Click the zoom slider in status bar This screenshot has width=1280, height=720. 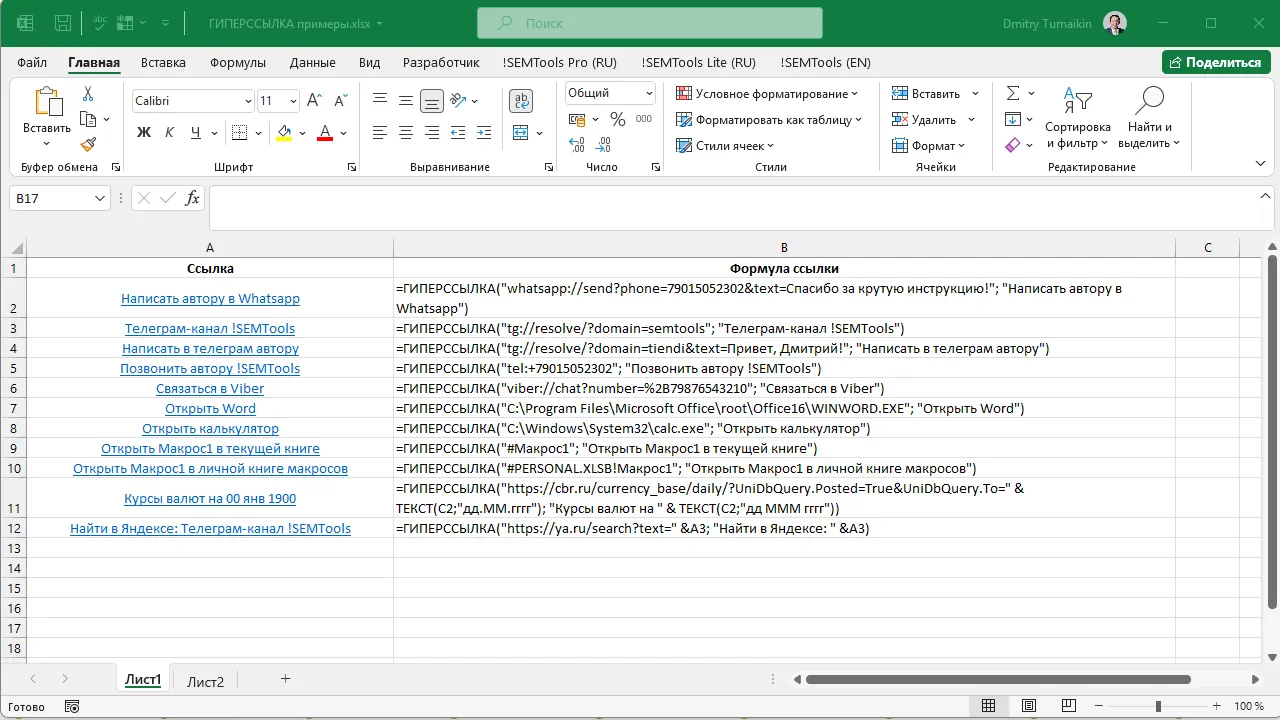click(1158, 706)
